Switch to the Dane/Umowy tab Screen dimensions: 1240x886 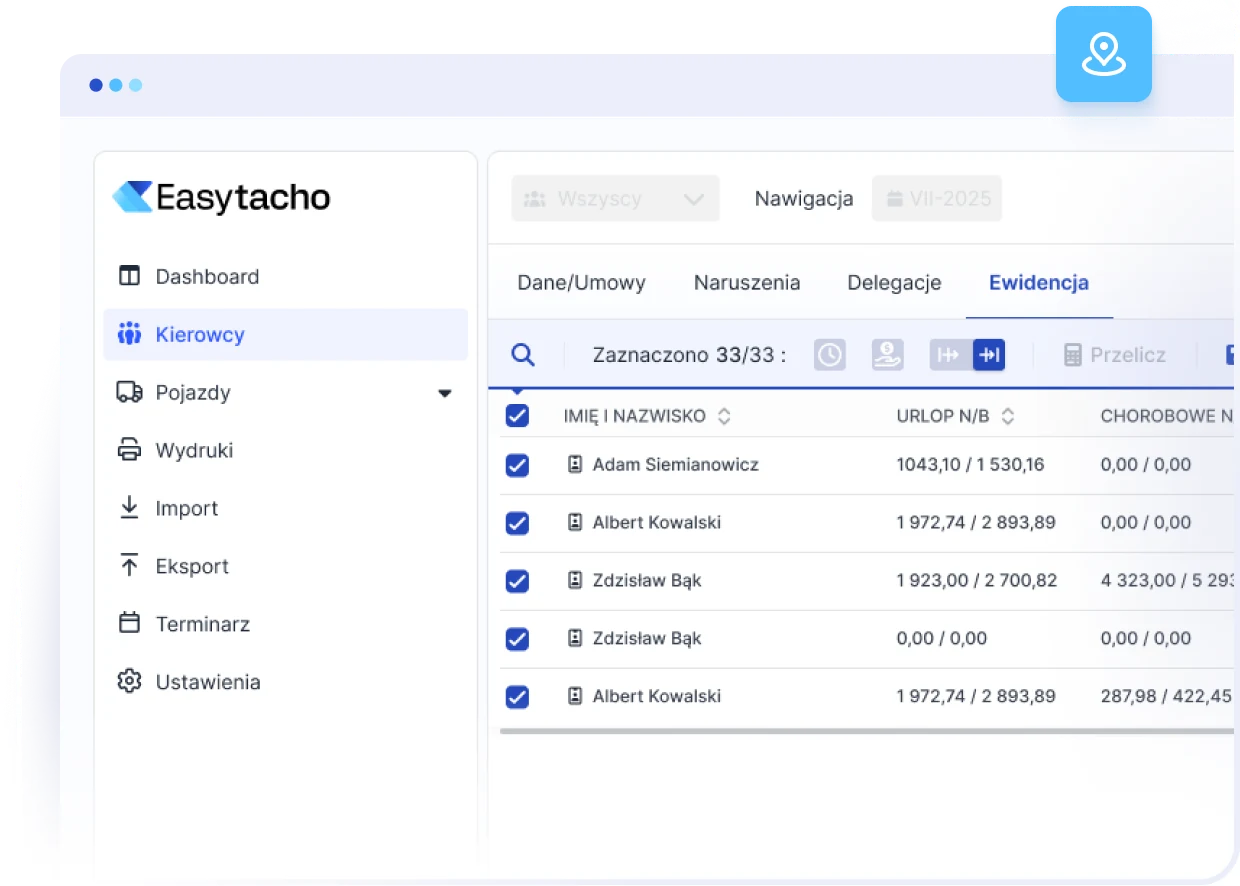[581, 283]
